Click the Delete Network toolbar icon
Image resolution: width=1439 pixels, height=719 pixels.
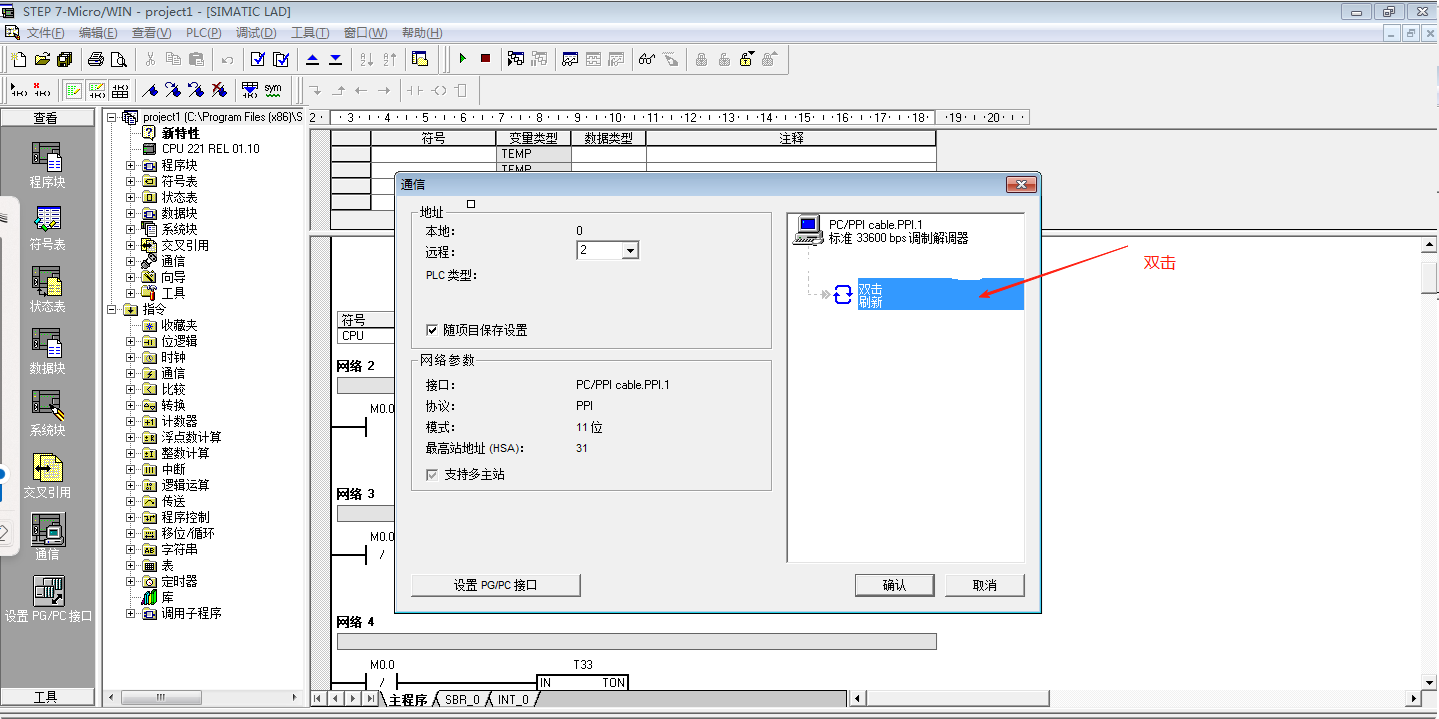pos(42,90)
